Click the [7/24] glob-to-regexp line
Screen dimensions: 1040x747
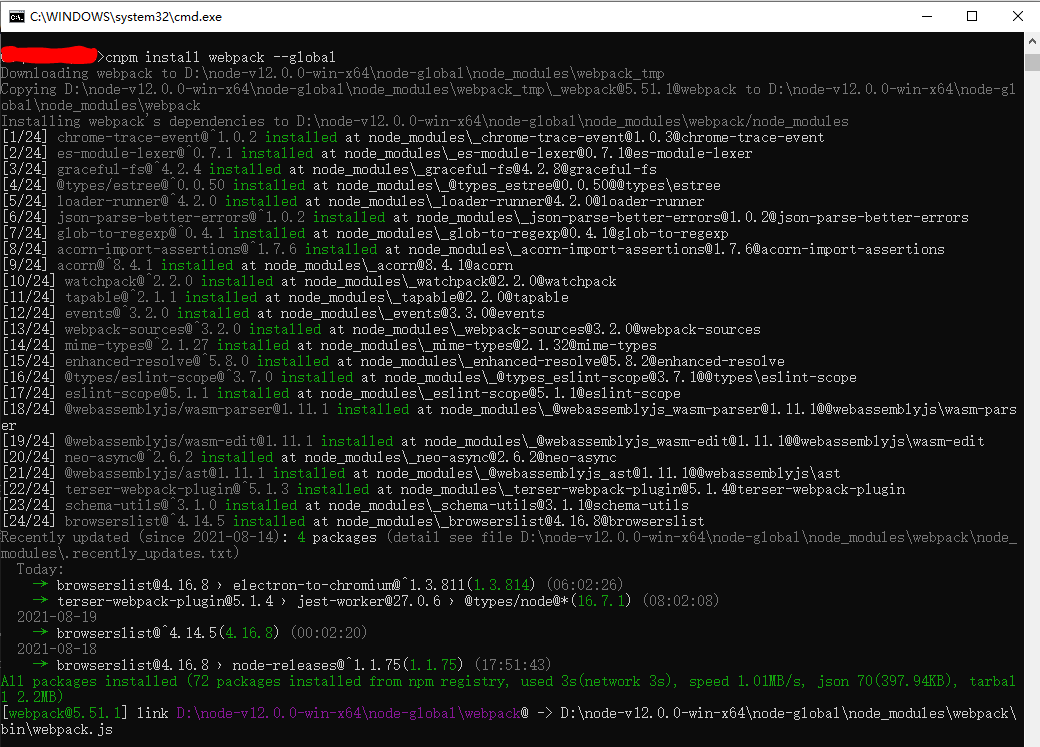(365, 234)
